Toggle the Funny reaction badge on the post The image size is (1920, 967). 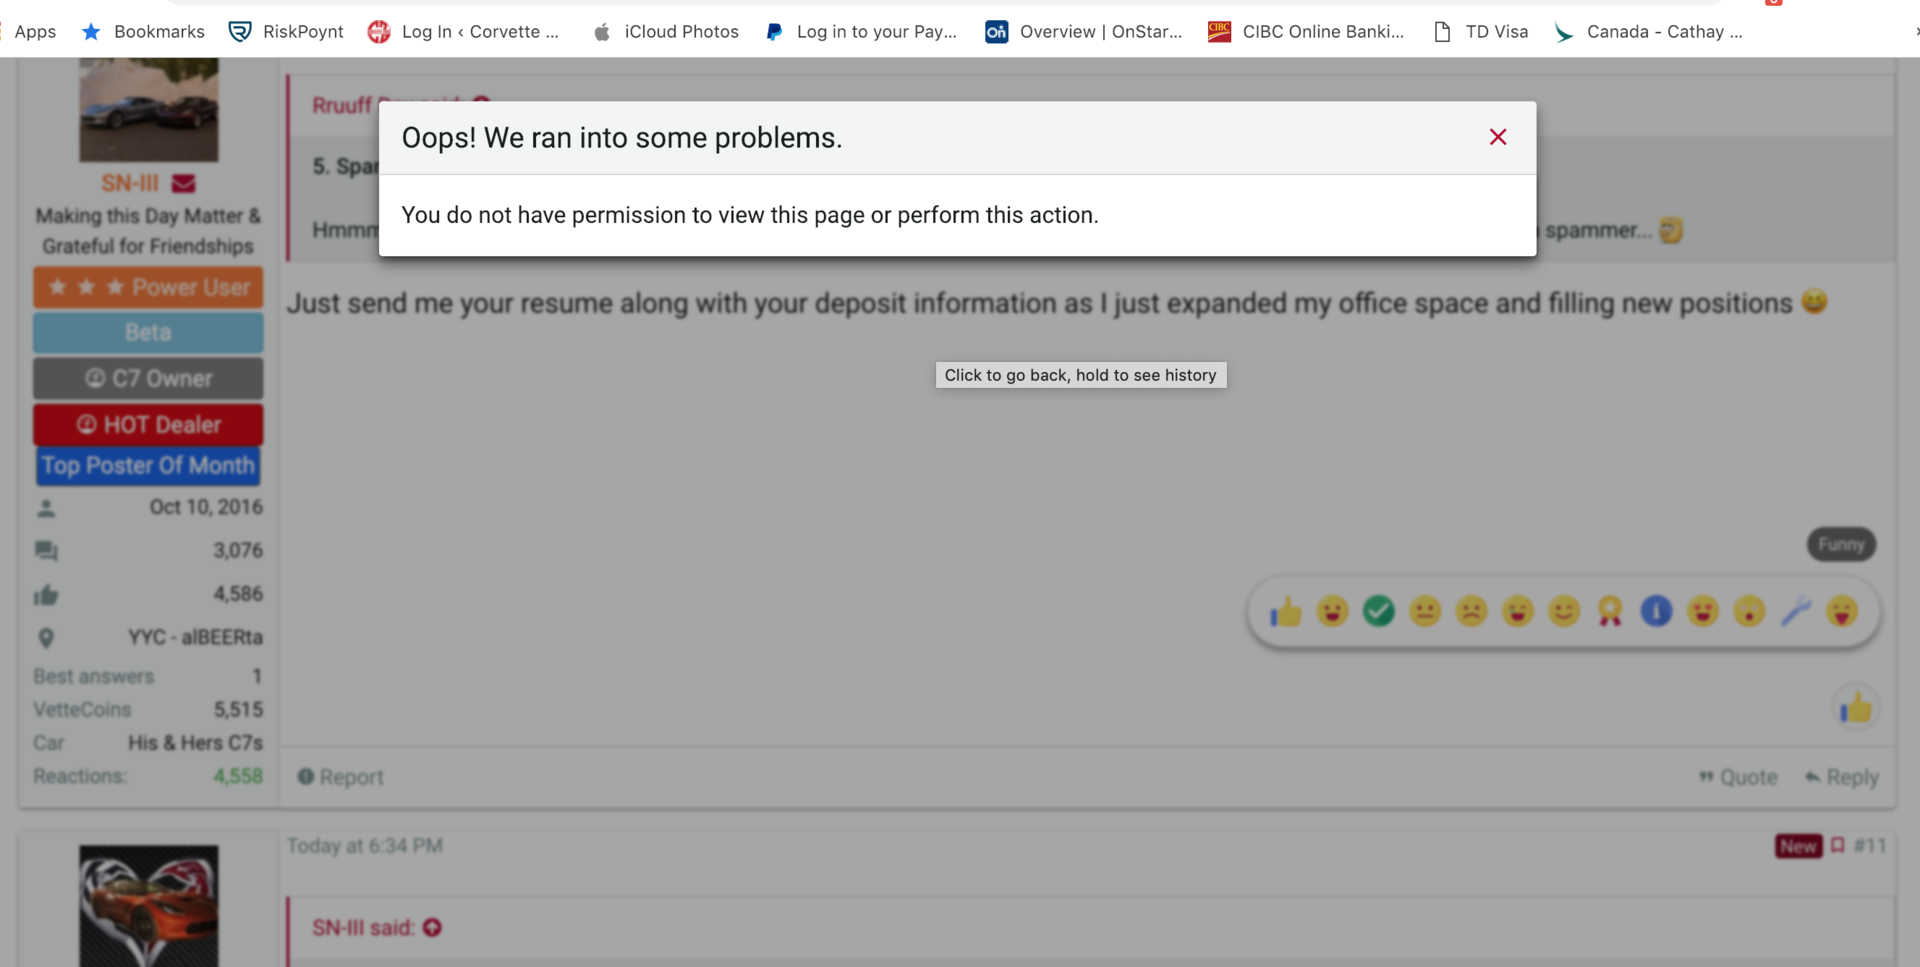pos(1840,543)
